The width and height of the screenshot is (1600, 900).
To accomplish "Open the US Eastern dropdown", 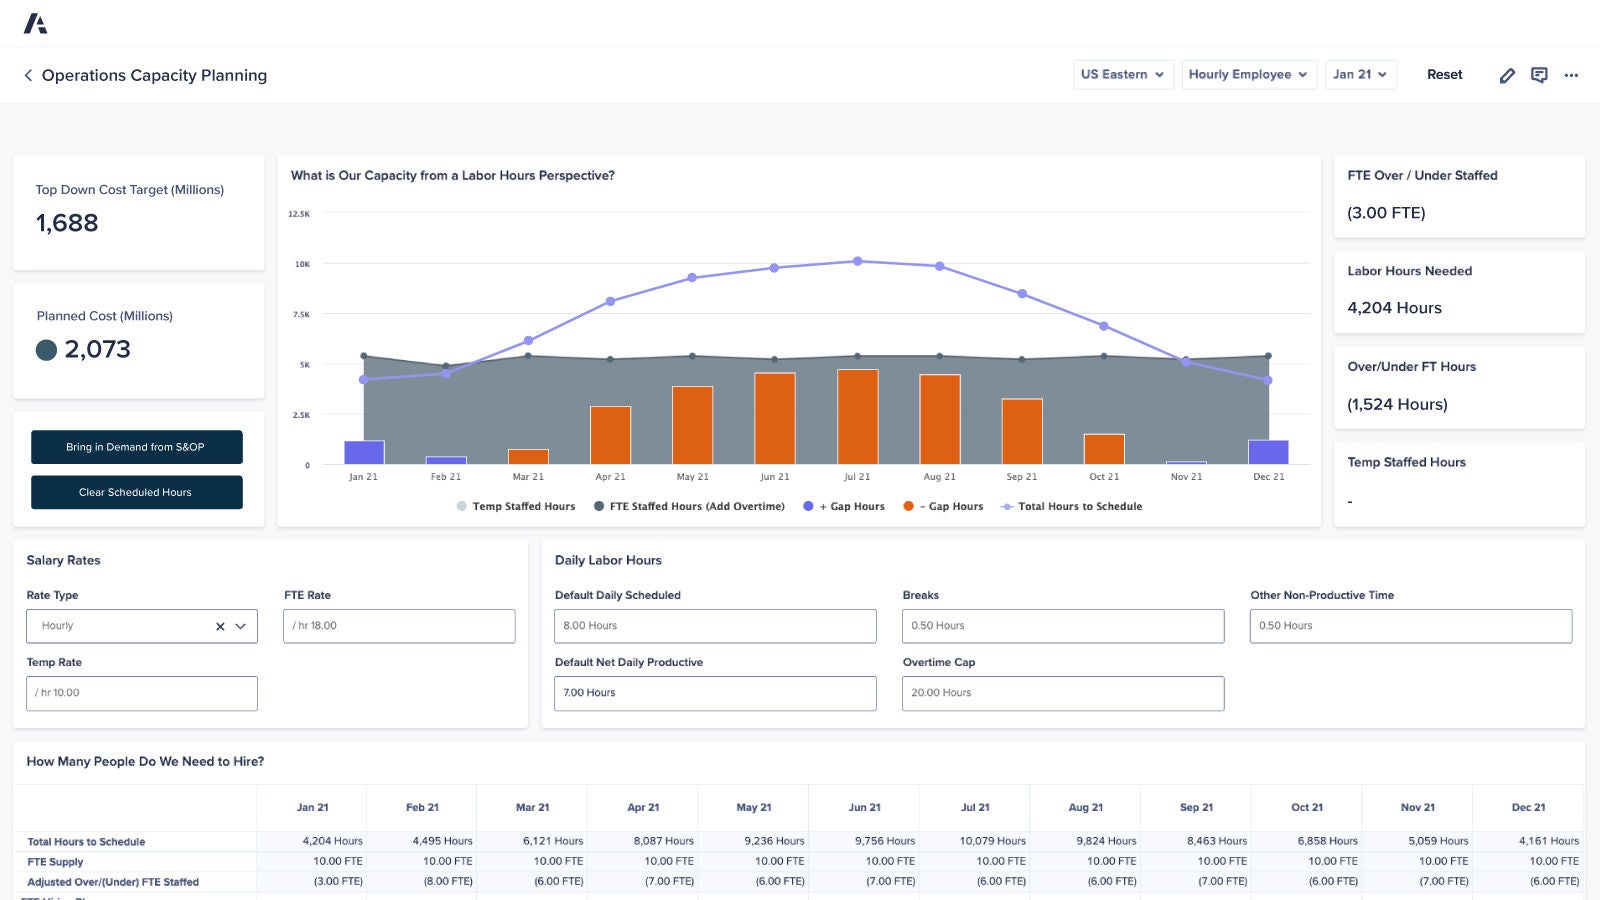I will [1122, 74].
